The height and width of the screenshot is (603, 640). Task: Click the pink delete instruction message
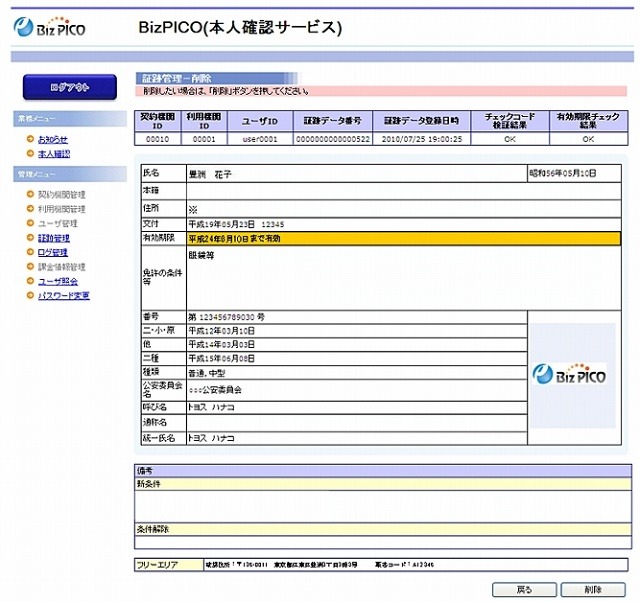tap(381, 91)
